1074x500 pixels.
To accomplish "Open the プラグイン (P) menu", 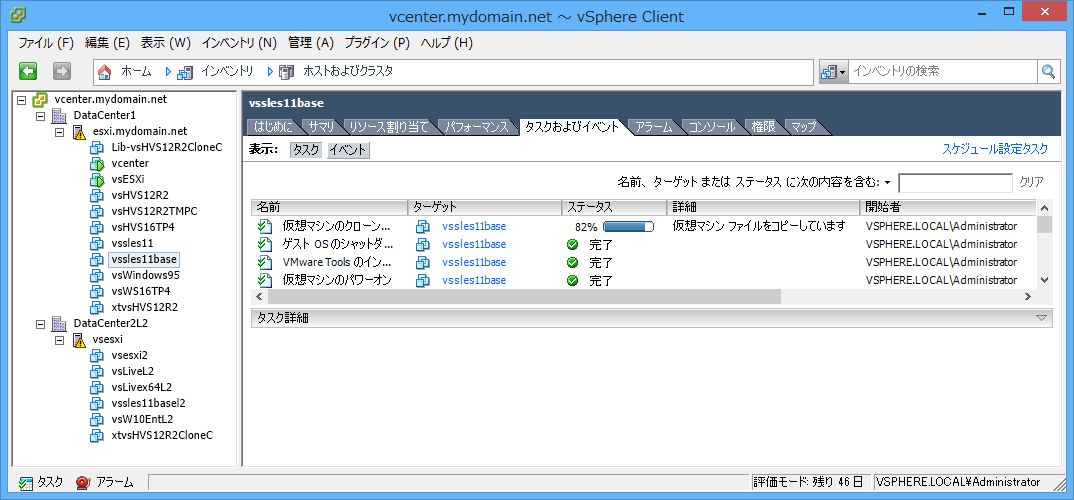I will (x=377, y=43).
